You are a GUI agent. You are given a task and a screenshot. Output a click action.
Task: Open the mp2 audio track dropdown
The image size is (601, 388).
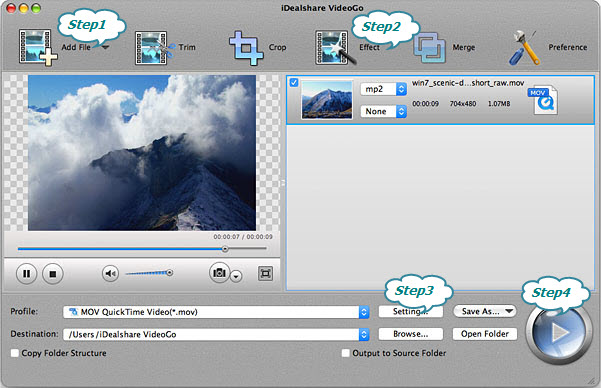click(x=383, y=89)
